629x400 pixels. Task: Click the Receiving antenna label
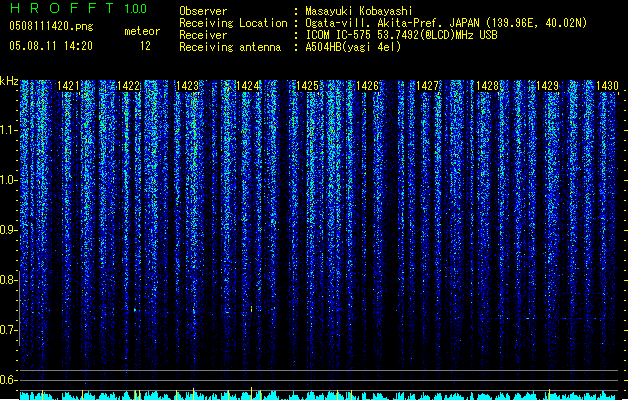[x=230, y=47]
